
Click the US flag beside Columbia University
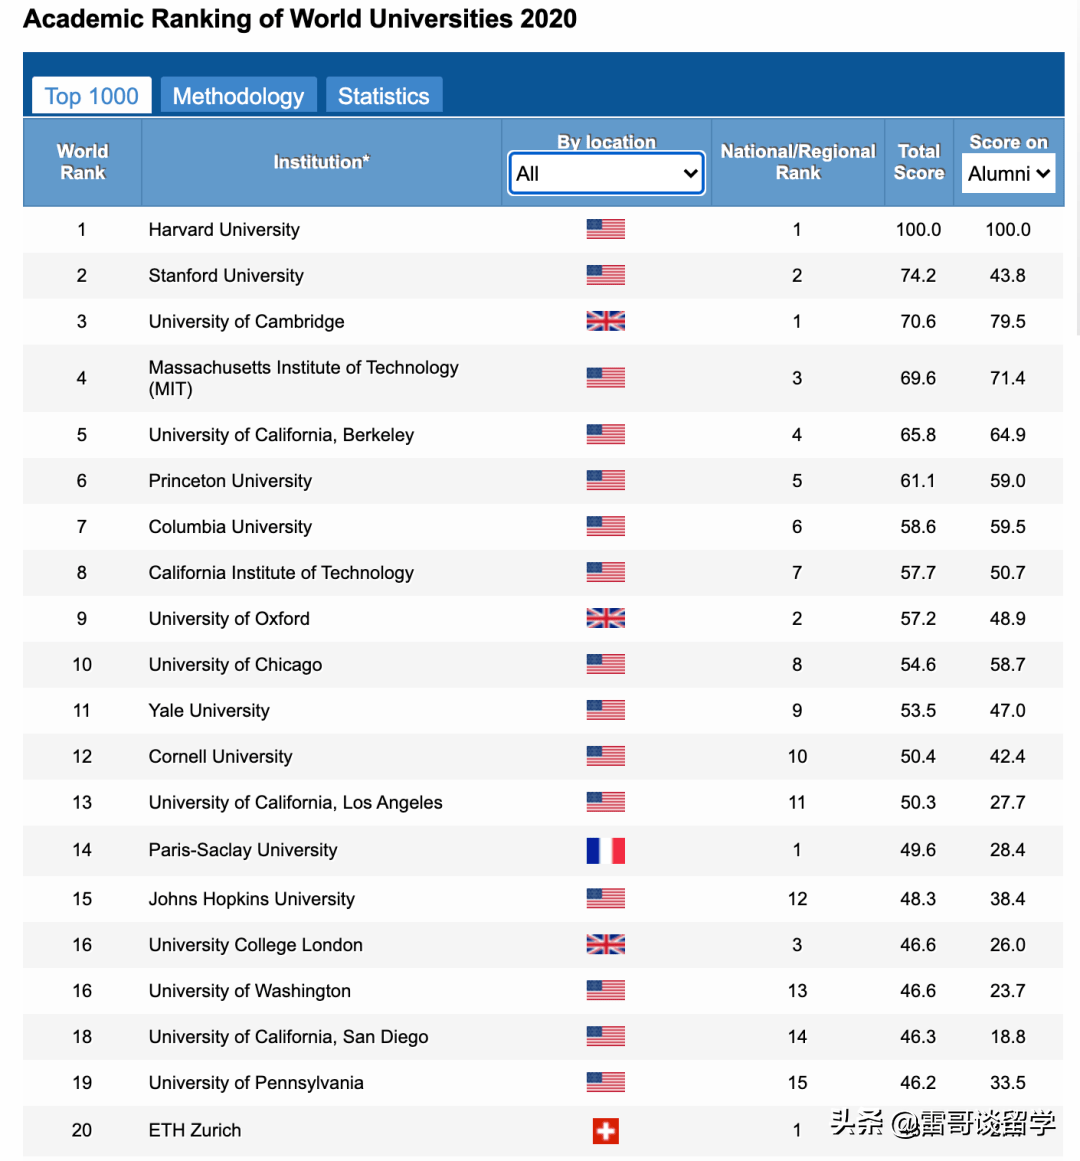coord(606,526)
